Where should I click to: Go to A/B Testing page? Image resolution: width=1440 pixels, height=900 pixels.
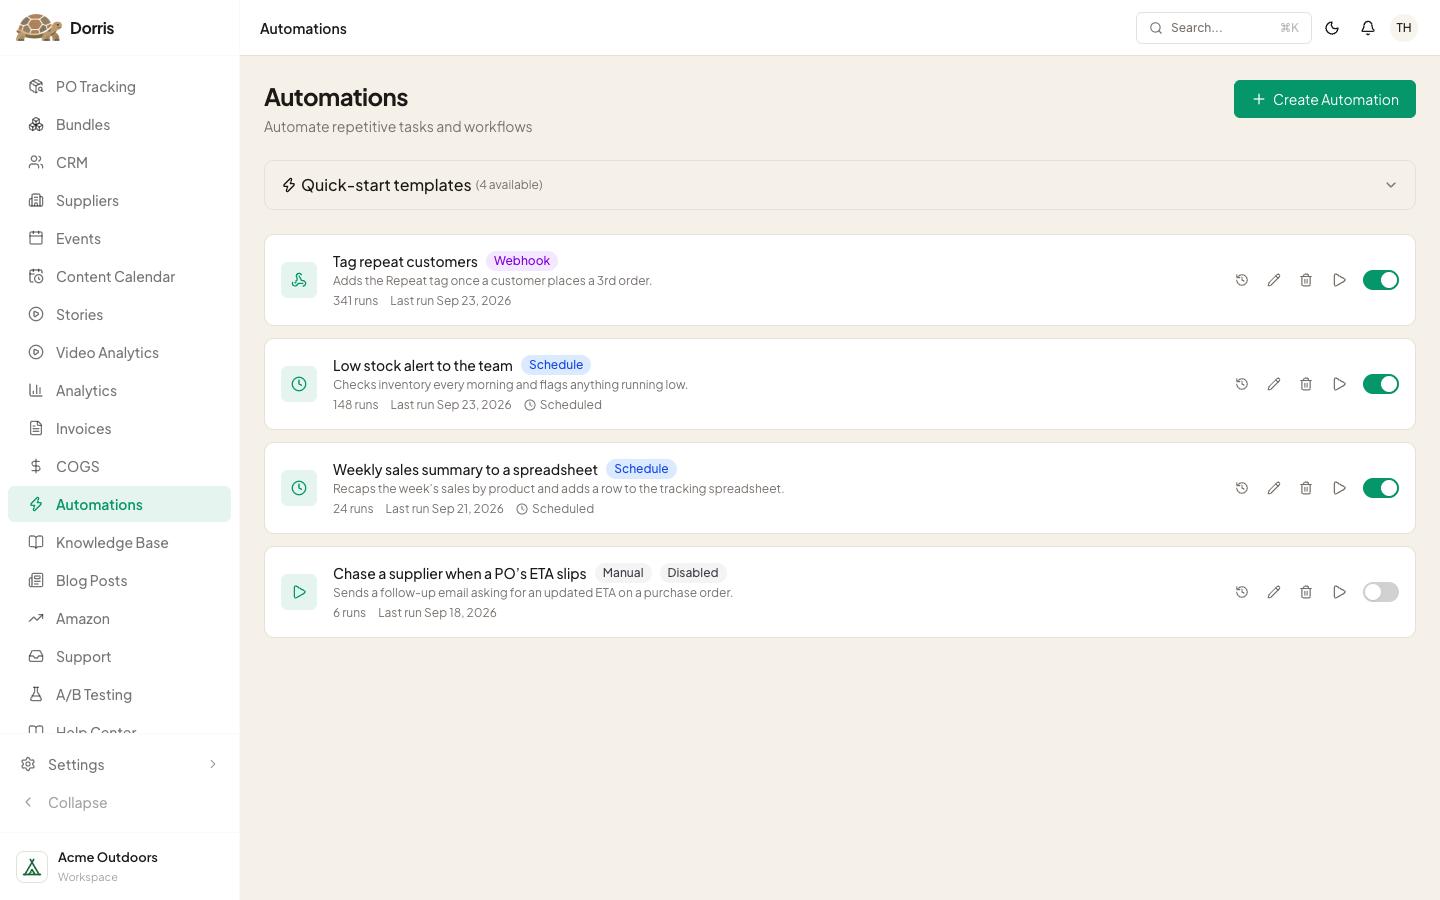(x=120, y=694)
